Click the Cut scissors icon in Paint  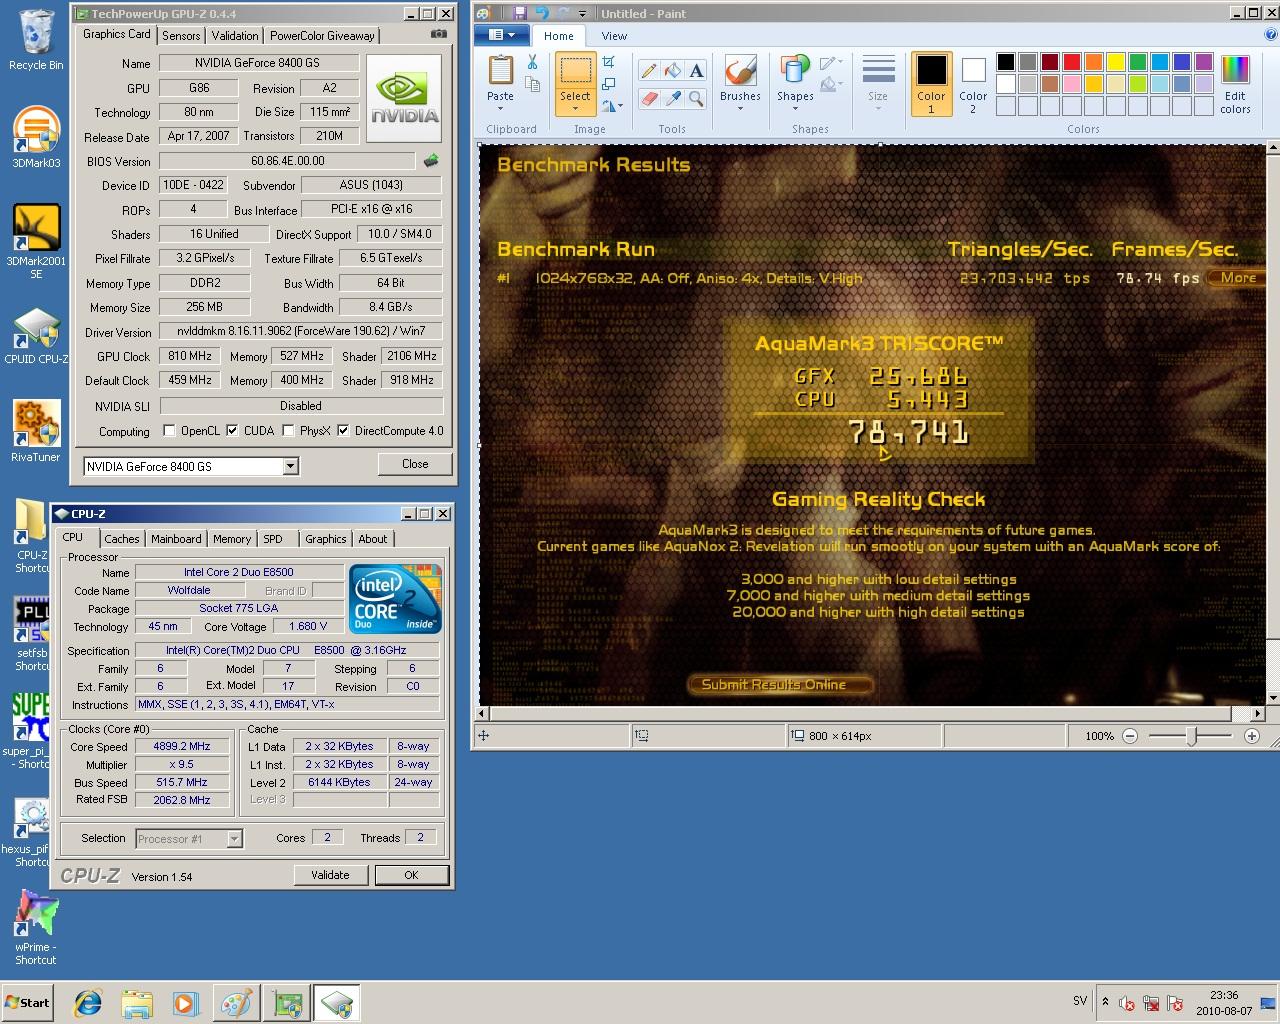(x=532, y=63)
